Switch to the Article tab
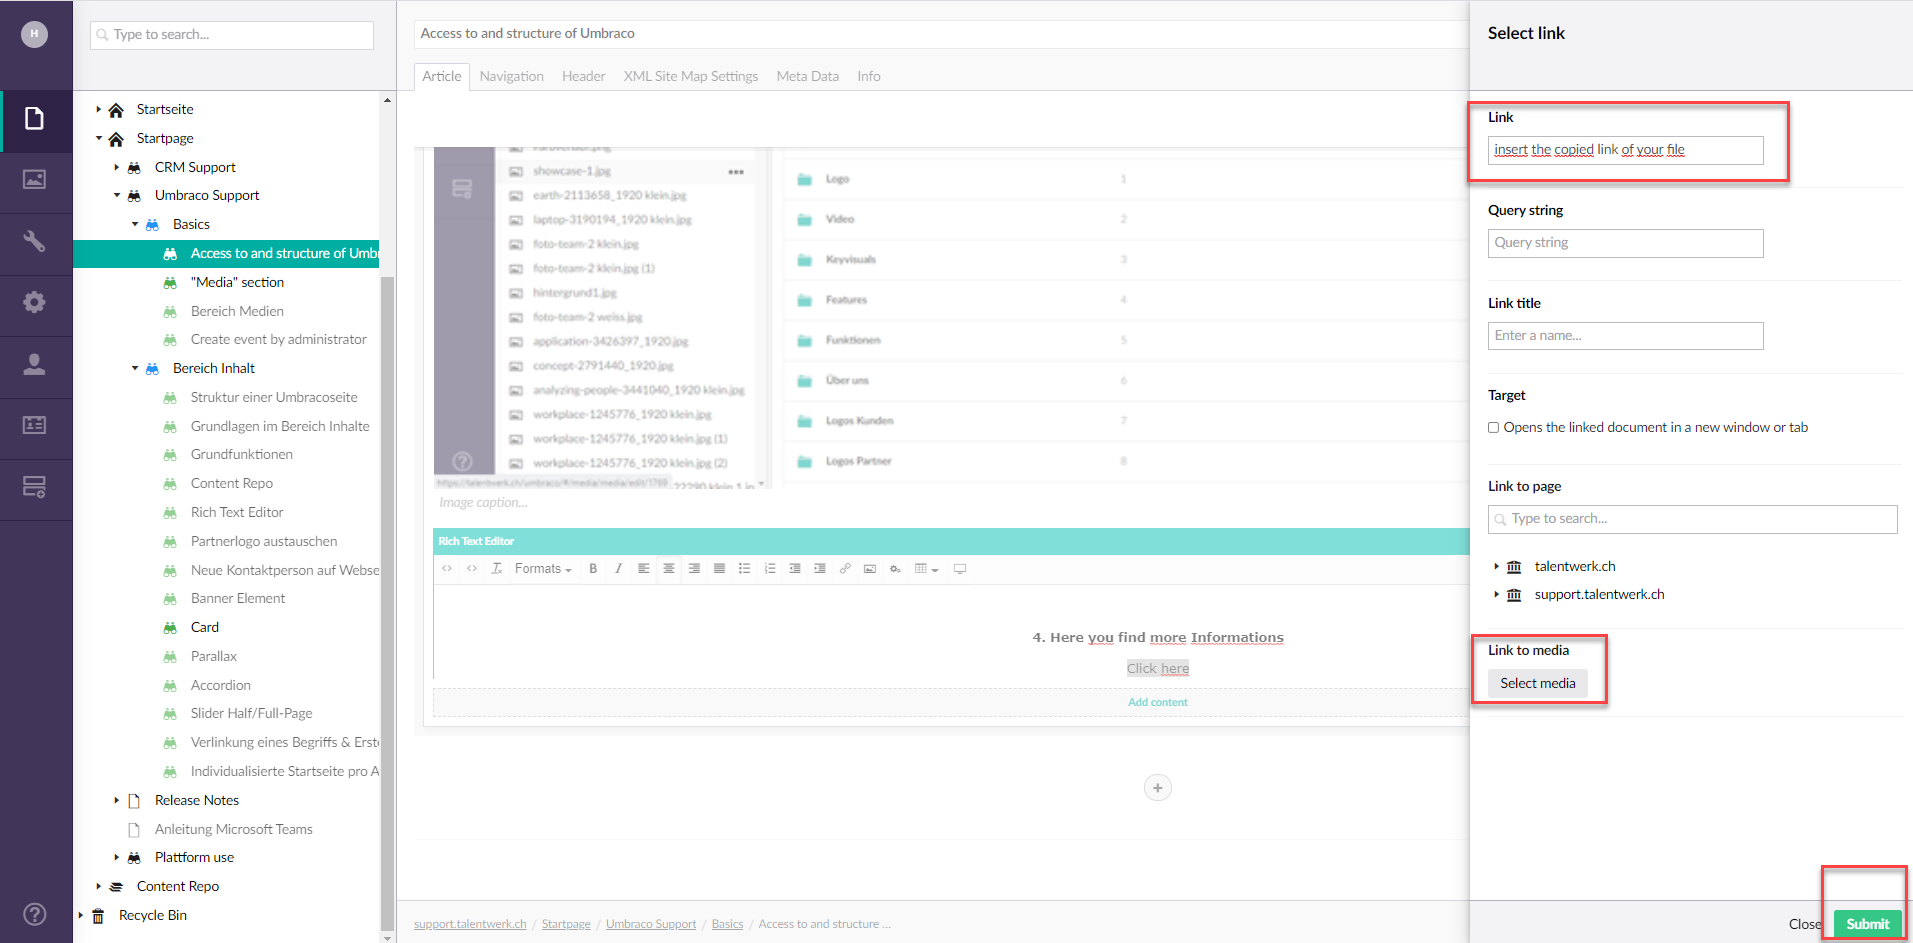This screenshot has height=943, width=1913. click(442, 76)
